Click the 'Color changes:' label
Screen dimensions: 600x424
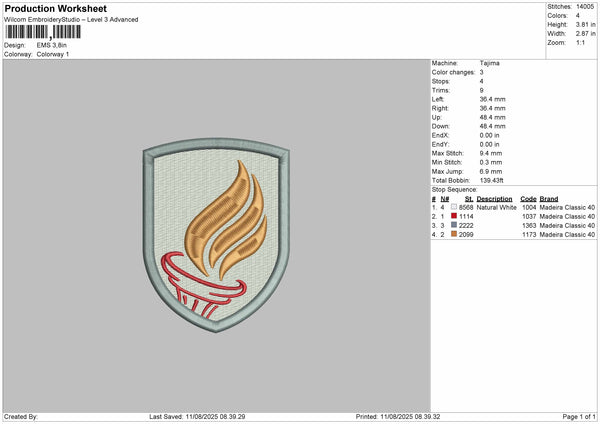coord(453,72)
